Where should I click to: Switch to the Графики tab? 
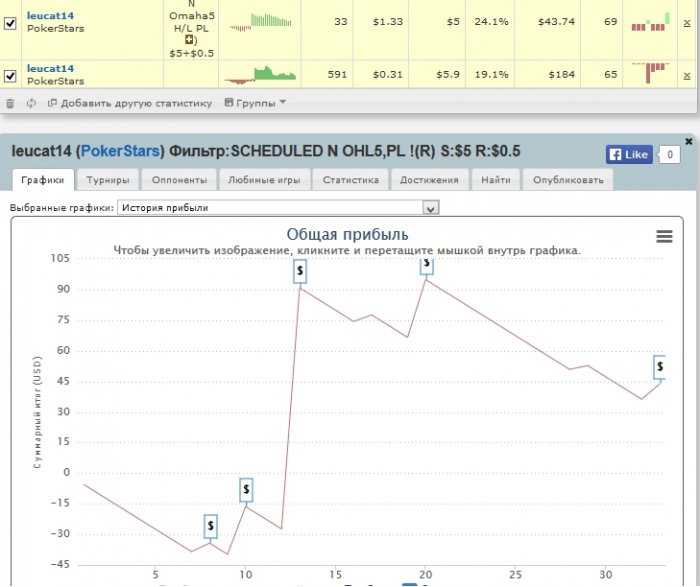[x=43, y=180]
